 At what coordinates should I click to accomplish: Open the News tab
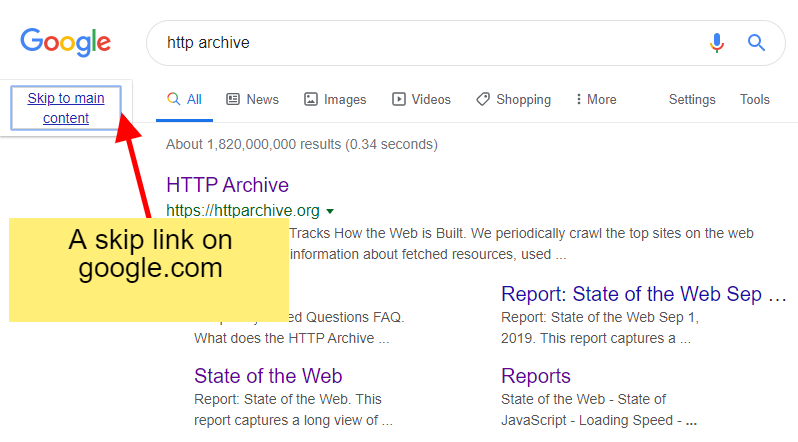click(252, 99)
